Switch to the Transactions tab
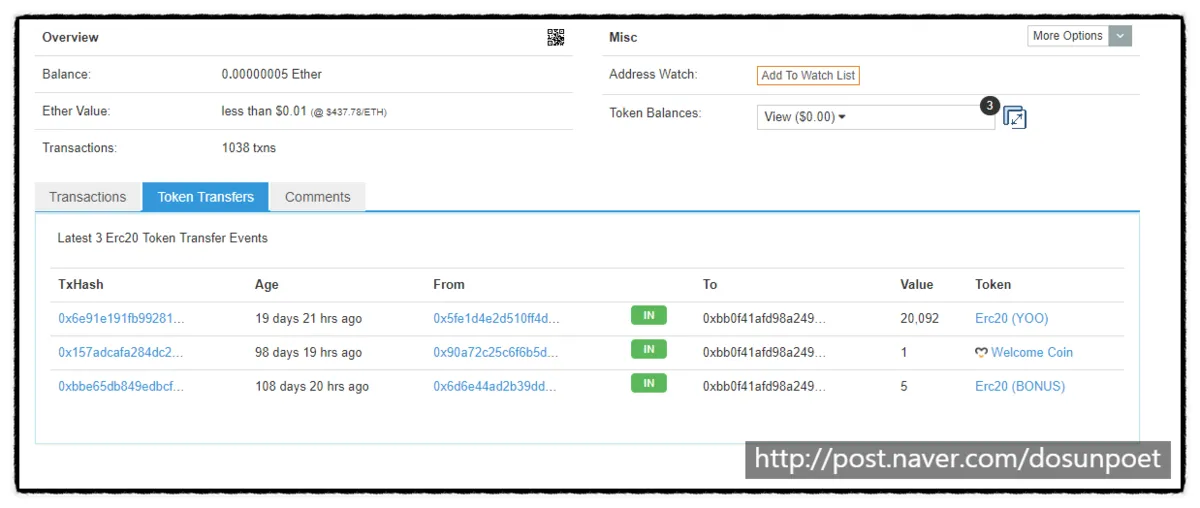 pyautogui.click(x=88, y=197)
